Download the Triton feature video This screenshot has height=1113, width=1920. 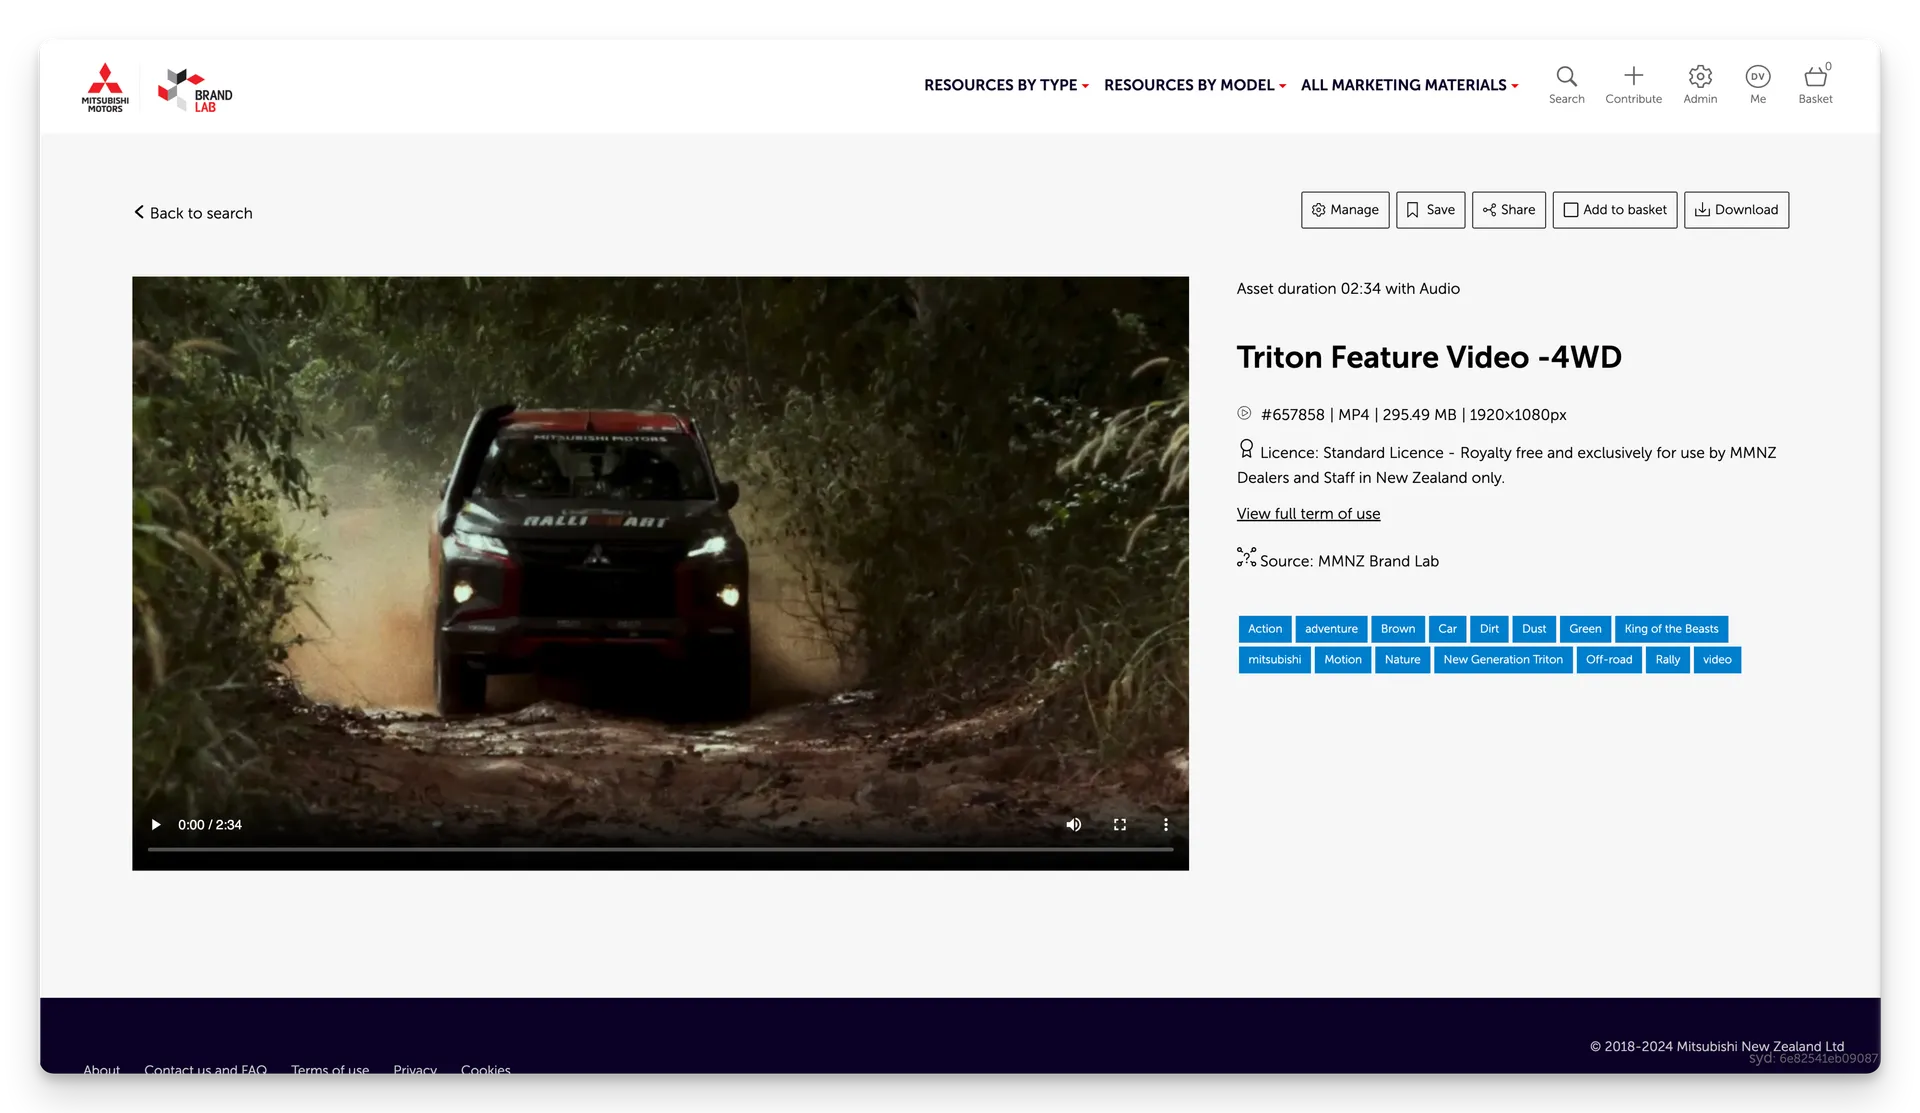click(1736, 210)
